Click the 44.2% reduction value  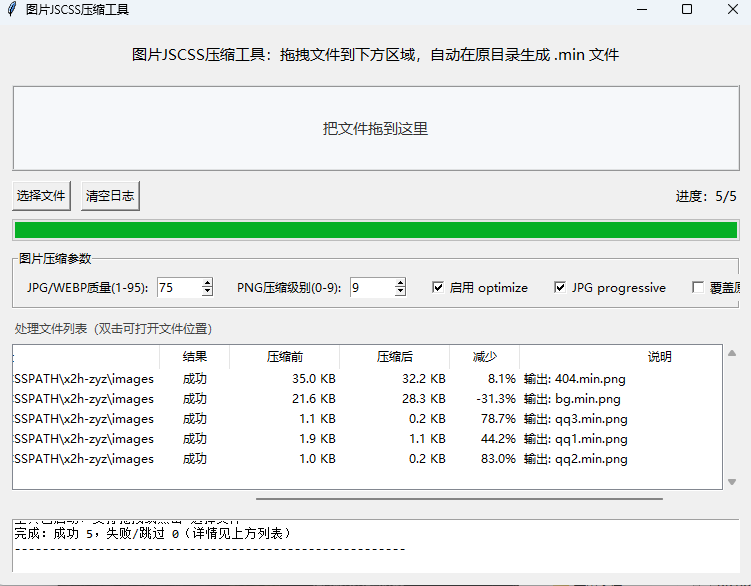pos(498,439)
